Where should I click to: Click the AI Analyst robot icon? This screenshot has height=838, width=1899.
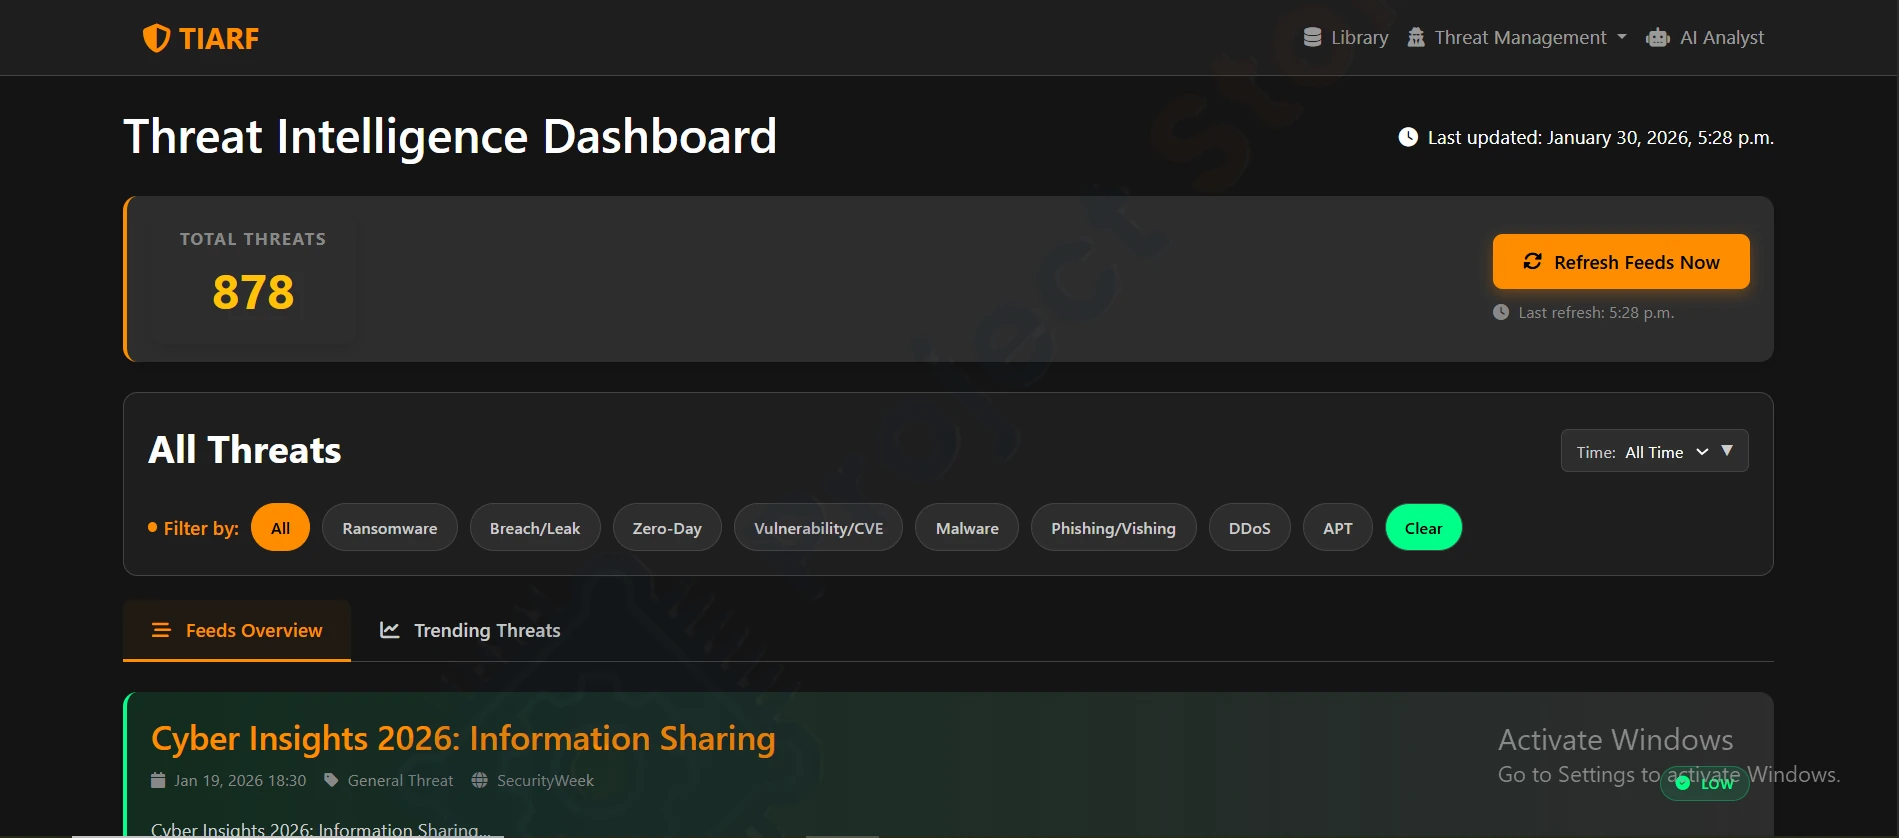[x=1657, y=38]
